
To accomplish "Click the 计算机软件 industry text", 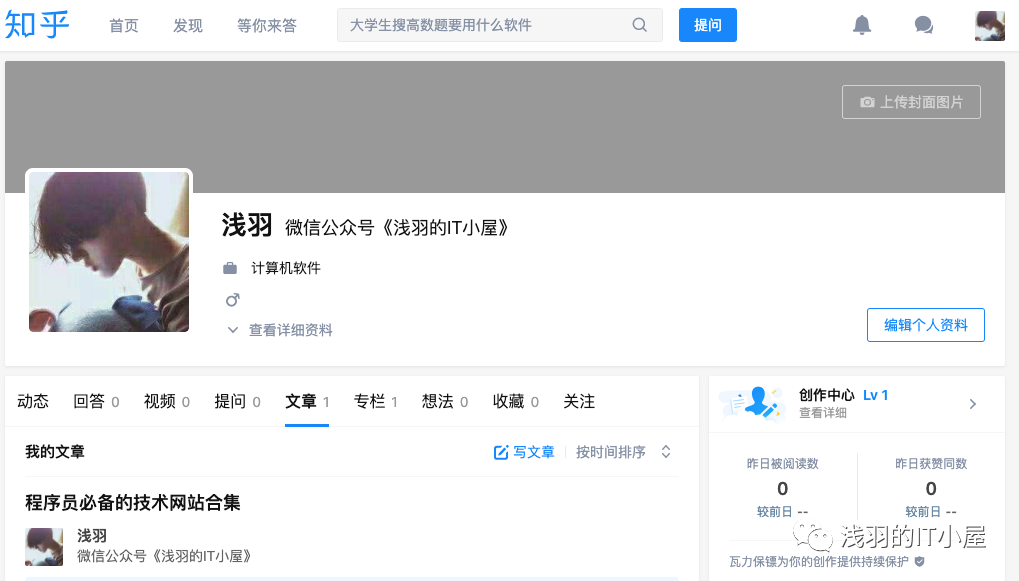I will pos(286,268).
